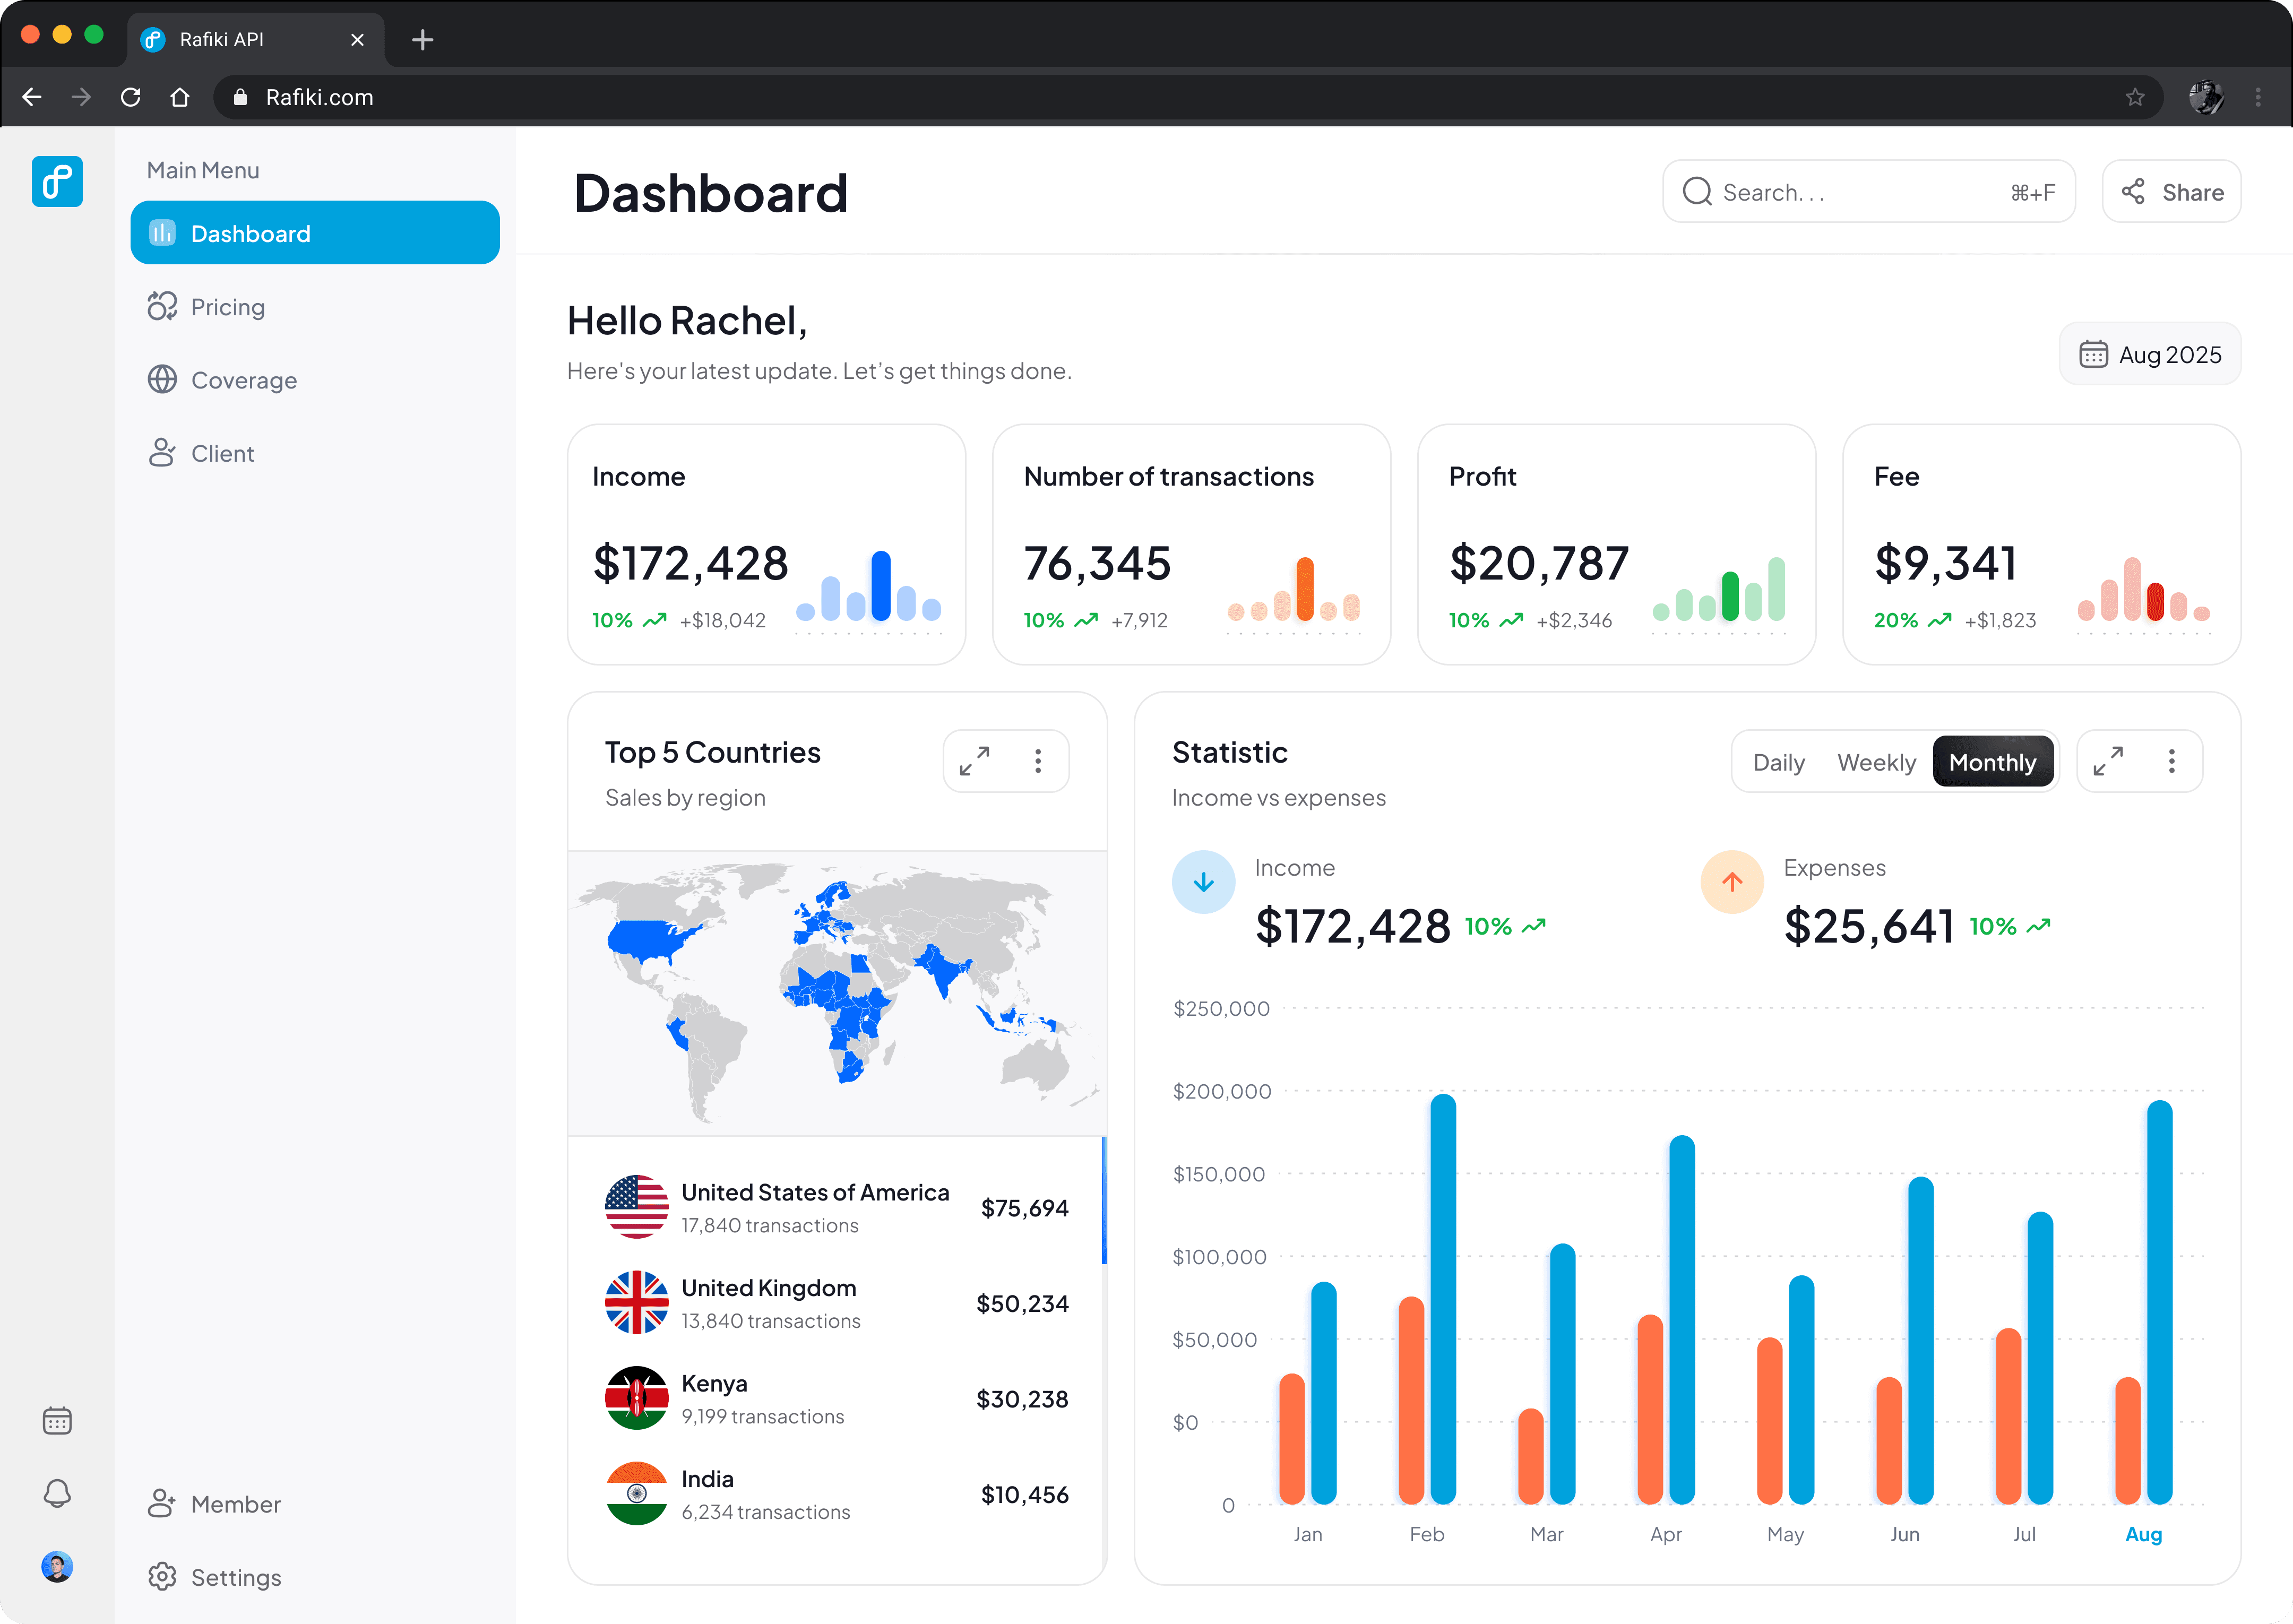
Task: Bookmark this page with star icon
Action: point(2135,97)
